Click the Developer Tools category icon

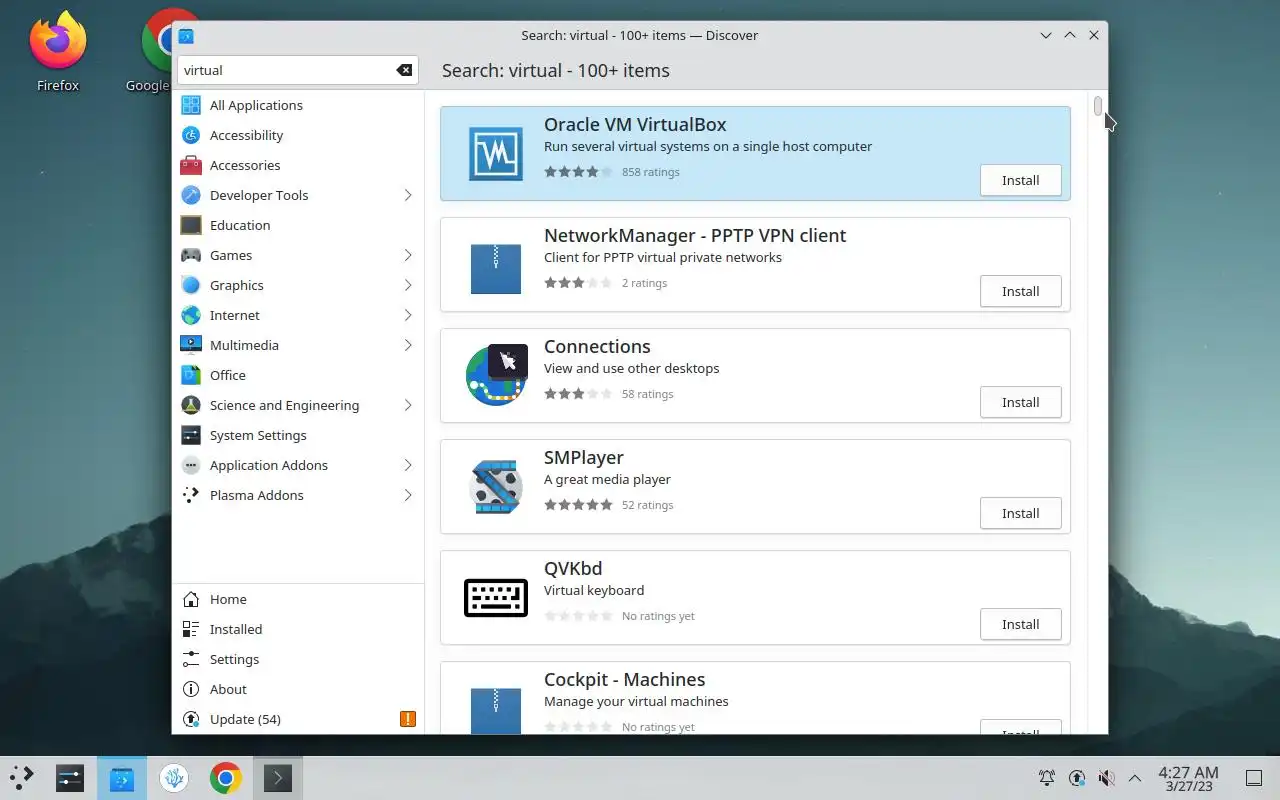[x=191, y=195]
